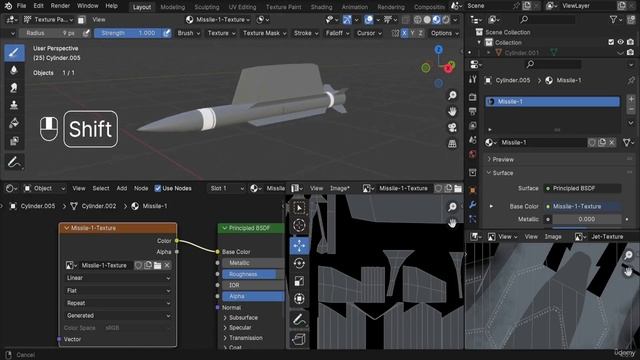Select the UV editor's select box tool
Viewport: 640px width, 360px height.
click(299, 208)
